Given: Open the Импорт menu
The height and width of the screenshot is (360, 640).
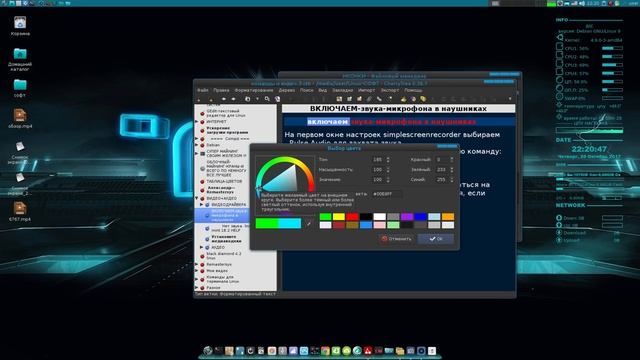Looking at the screenshot, I should (366, 90).
